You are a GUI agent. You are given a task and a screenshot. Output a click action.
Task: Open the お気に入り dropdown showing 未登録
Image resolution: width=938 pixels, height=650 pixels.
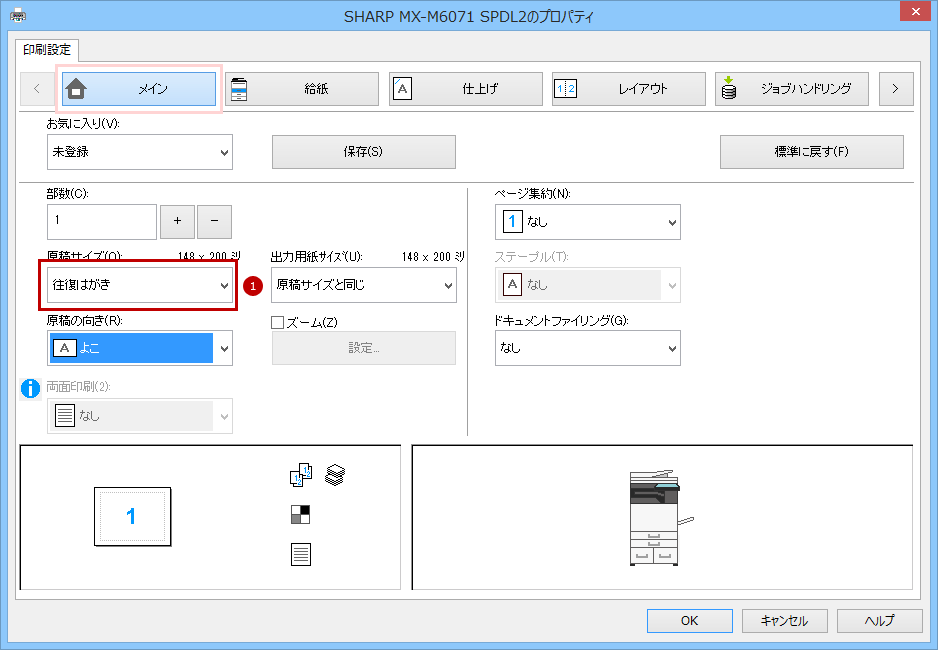click(140, 152)
